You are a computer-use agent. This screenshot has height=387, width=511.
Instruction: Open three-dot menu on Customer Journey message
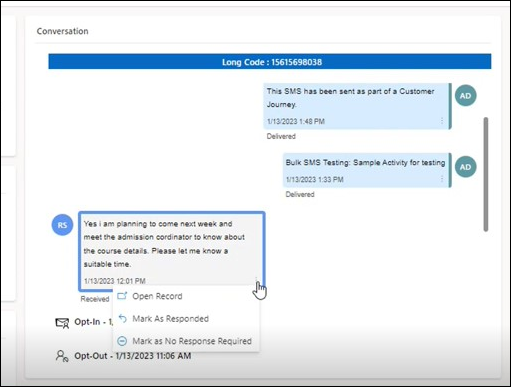(x=442, y=121)
